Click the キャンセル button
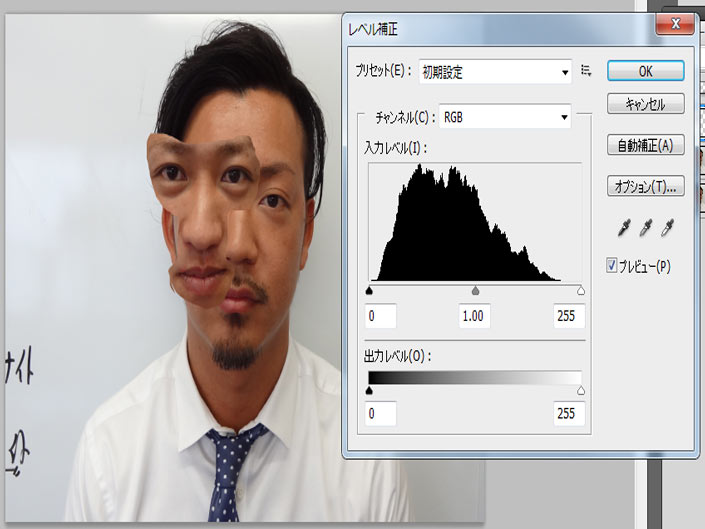The width and height of the screenshot is (705, 529). [646, 104]
